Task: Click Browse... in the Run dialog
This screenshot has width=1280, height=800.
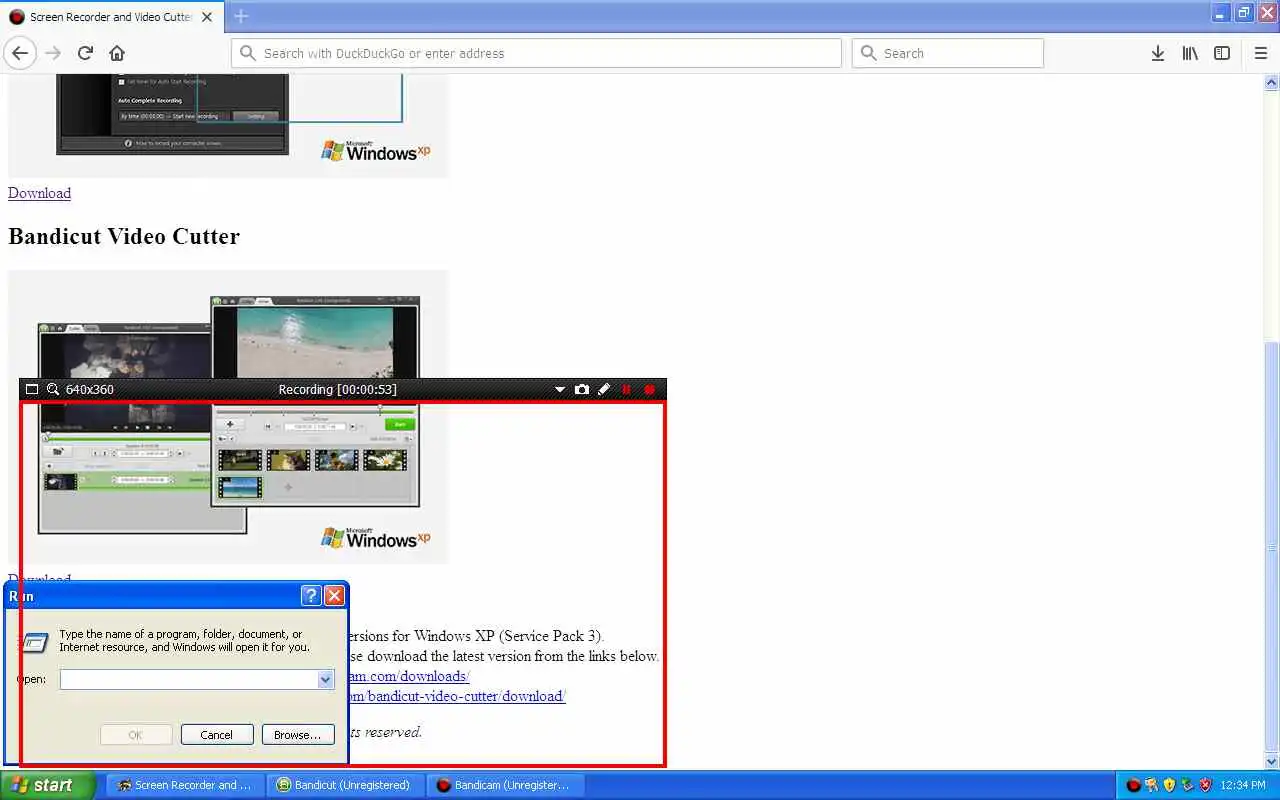Action: click(x=298, y=734)
